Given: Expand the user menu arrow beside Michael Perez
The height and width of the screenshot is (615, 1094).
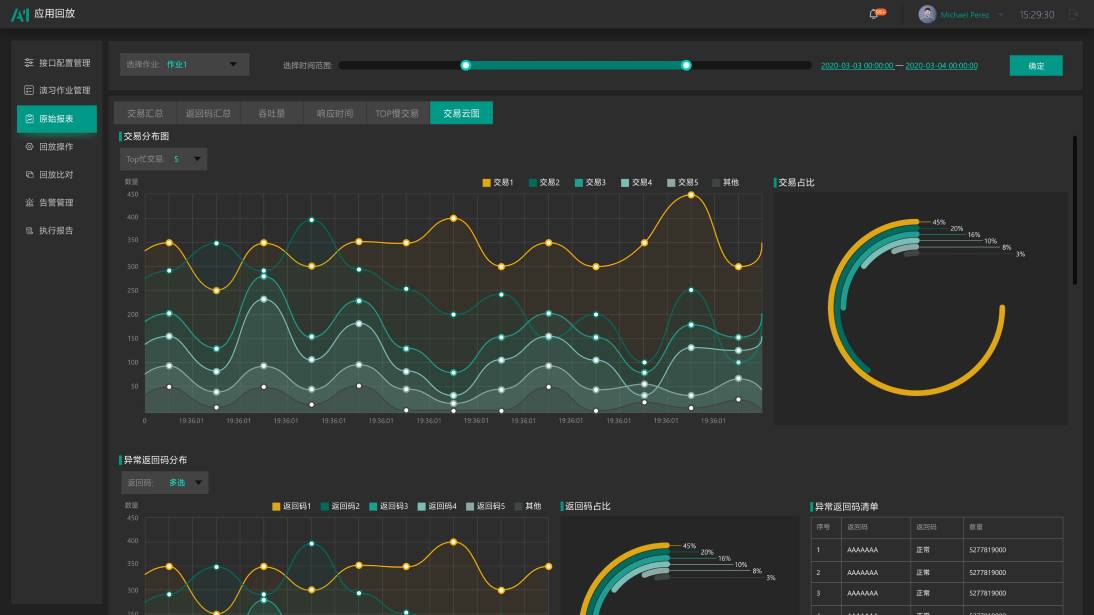Looking at the screenshot, I should click(1001, 15).
